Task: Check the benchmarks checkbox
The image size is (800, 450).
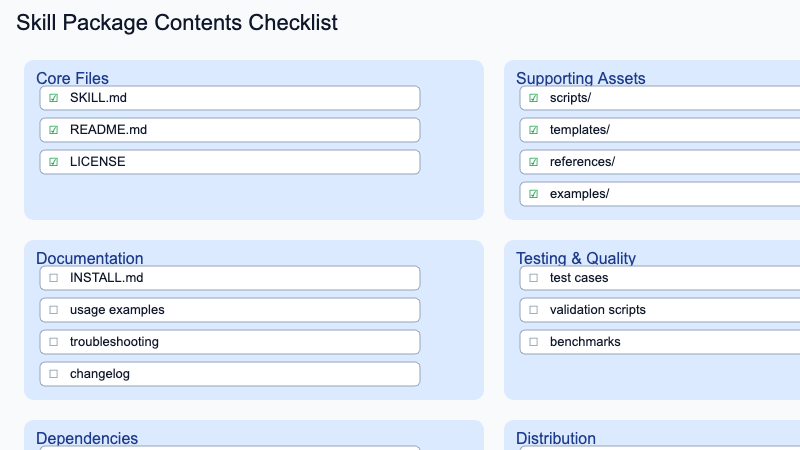Action: click(x=534, y=342)
